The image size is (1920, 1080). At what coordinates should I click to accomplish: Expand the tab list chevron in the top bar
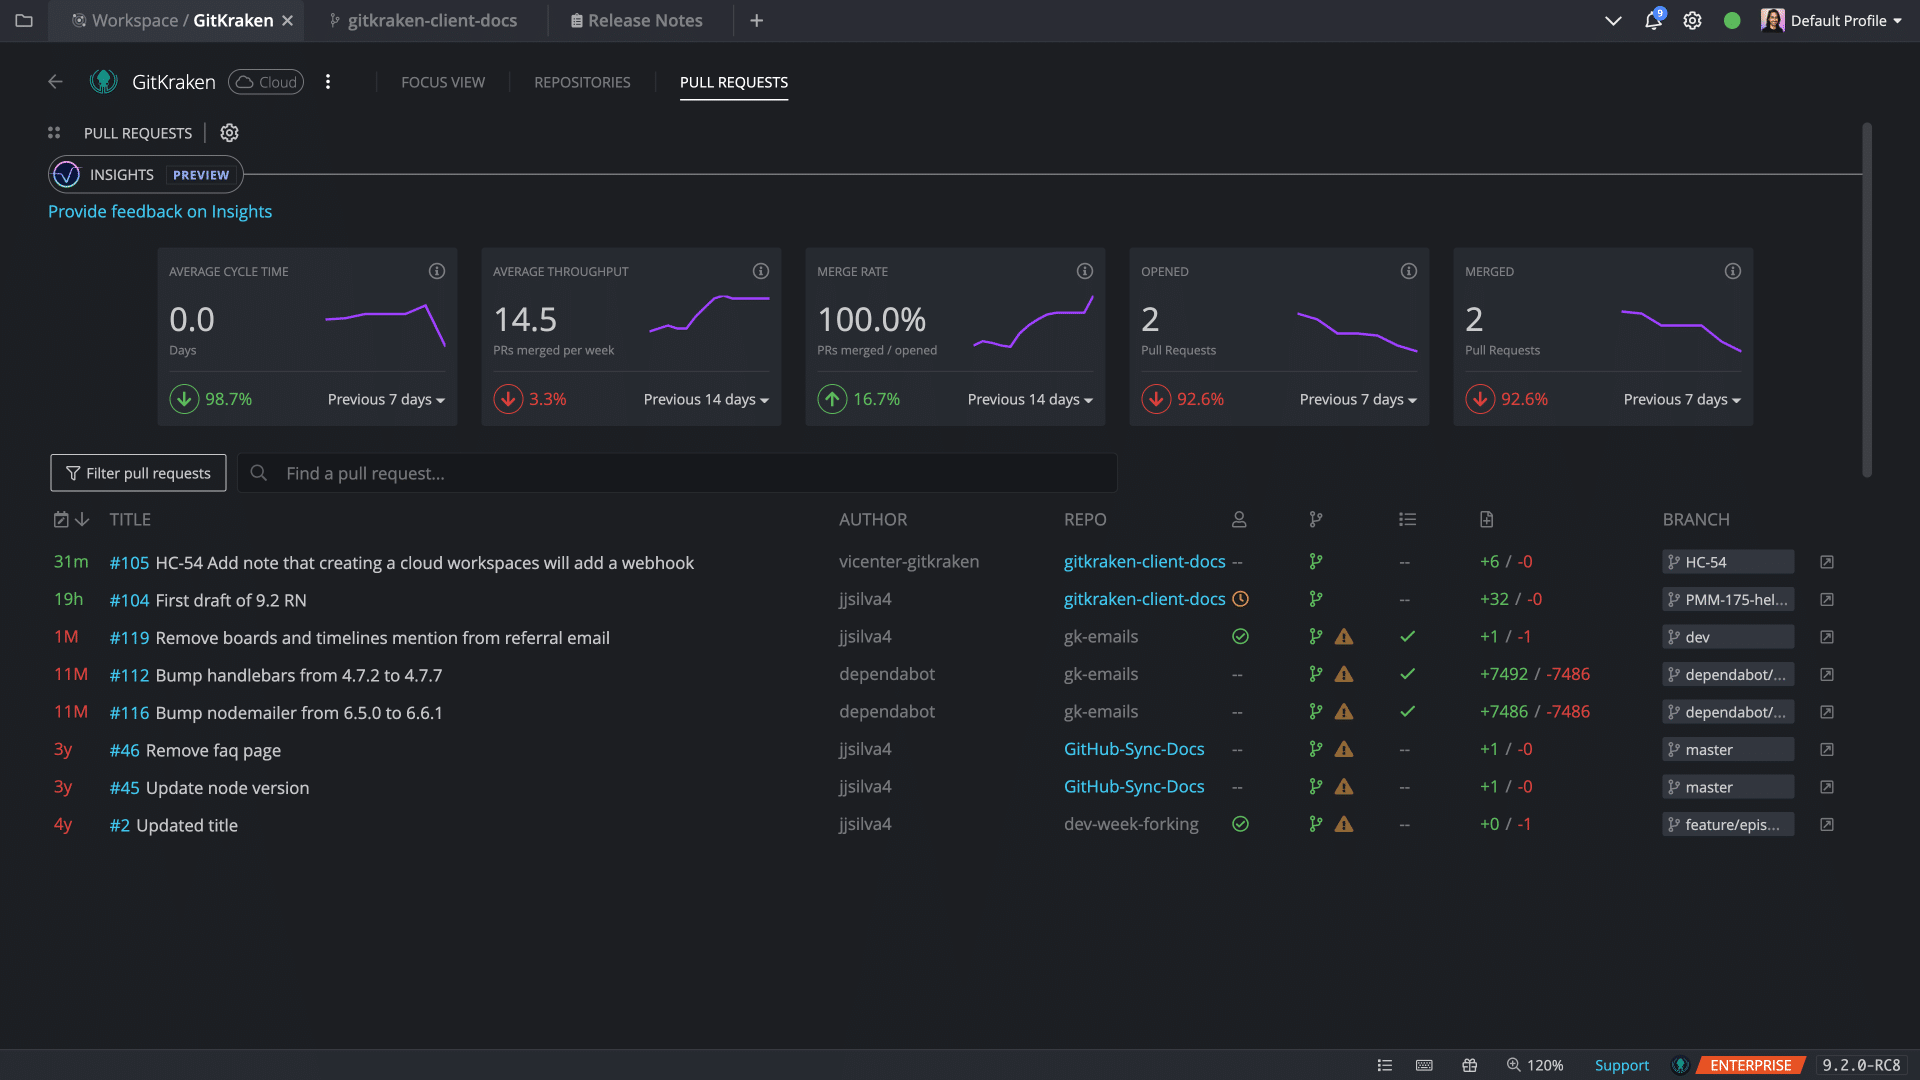click(x=1613, y=20)
